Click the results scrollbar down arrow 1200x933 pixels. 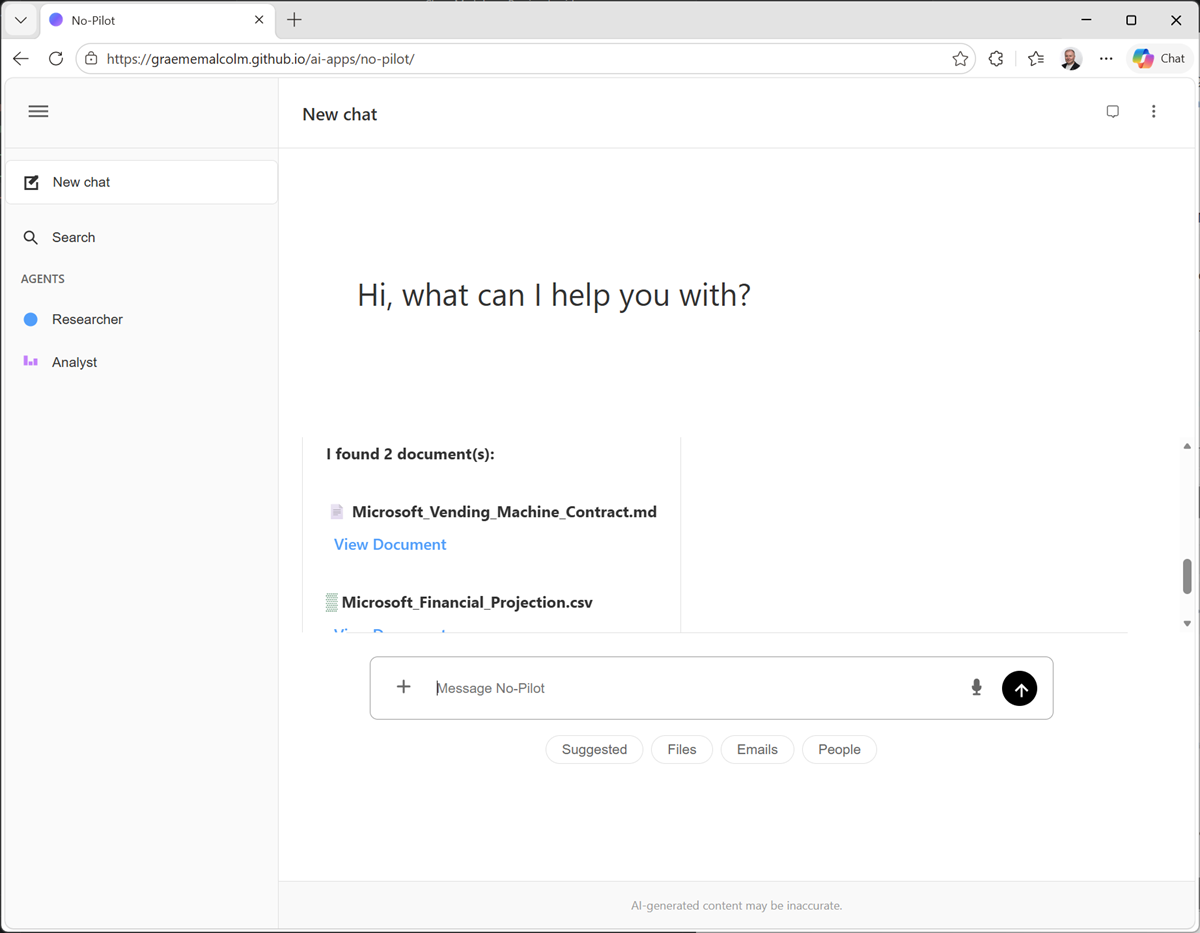click(1187, 623)
